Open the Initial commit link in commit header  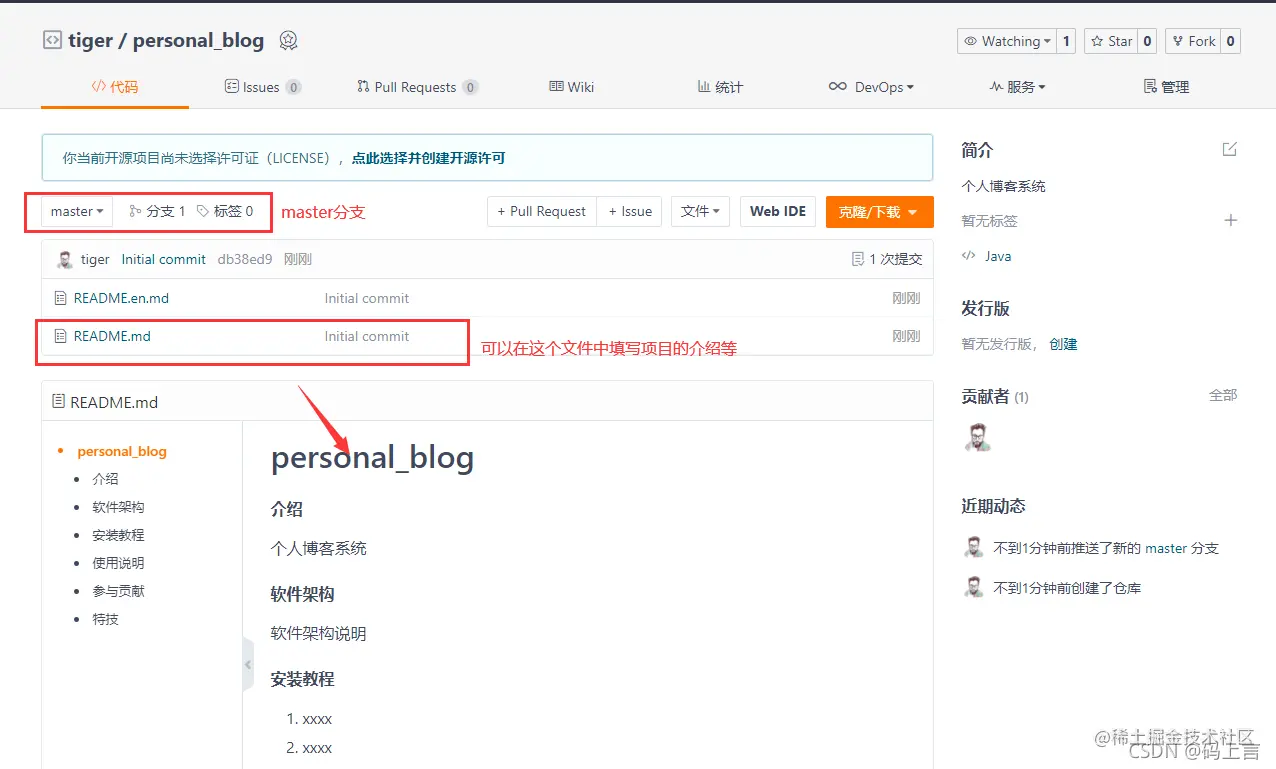pos(164,259)
